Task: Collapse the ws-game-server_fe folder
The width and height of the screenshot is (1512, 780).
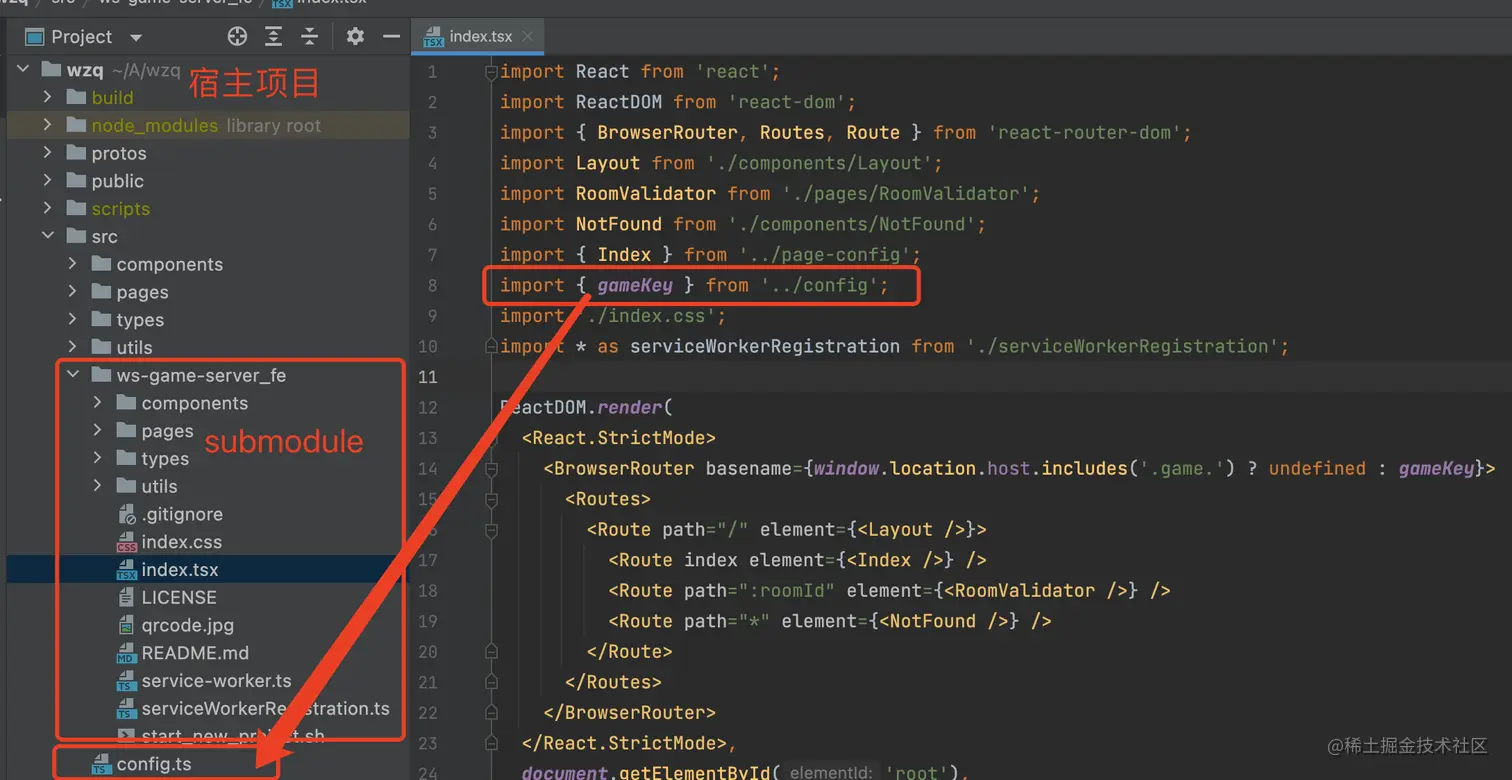Action: point(72,375)
